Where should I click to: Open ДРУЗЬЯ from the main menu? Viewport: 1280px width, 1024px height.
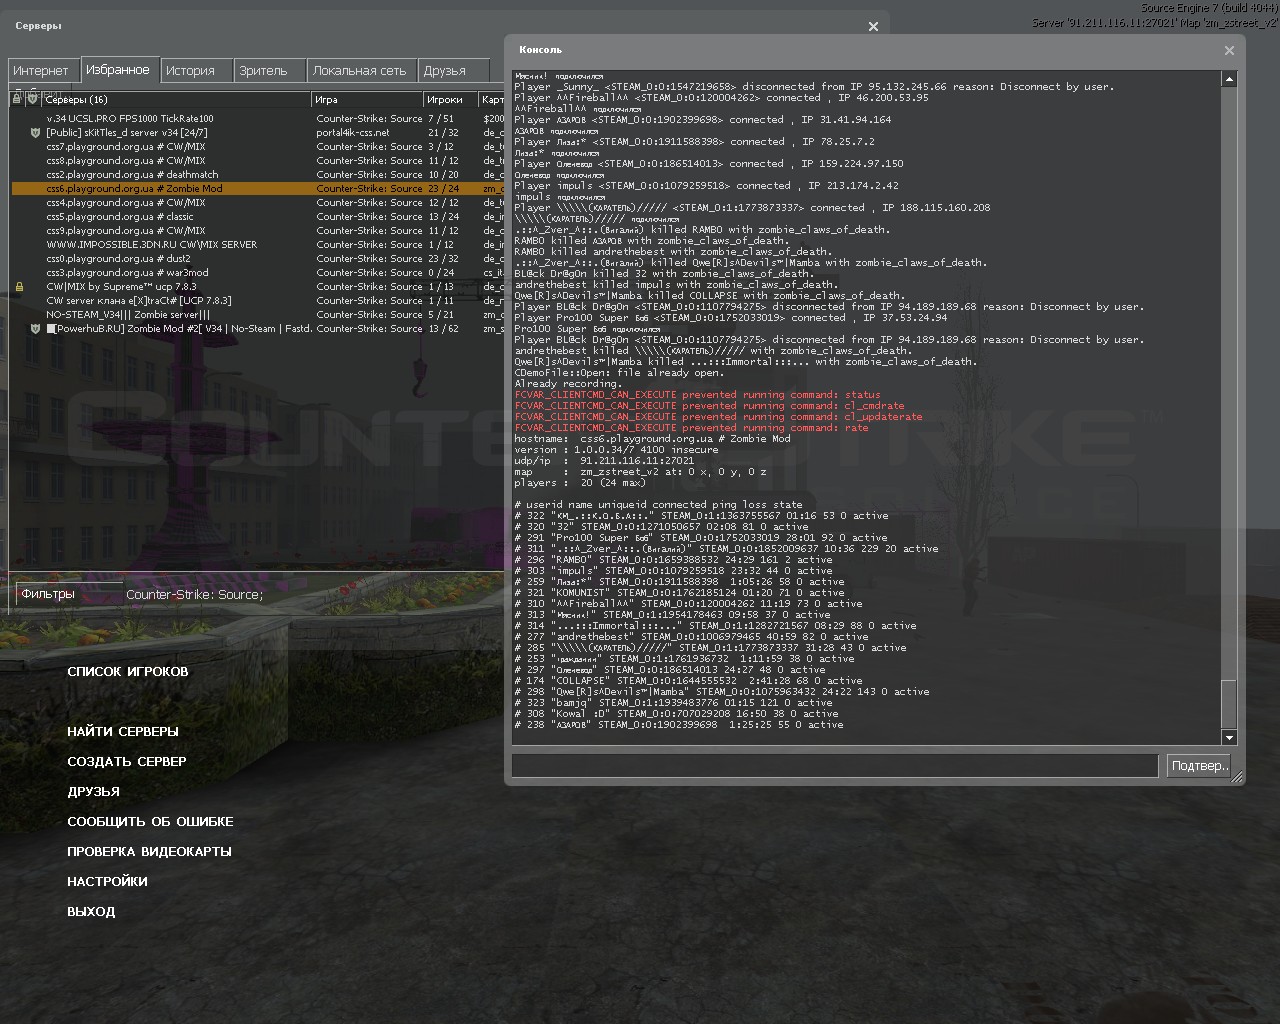(94, 791)
